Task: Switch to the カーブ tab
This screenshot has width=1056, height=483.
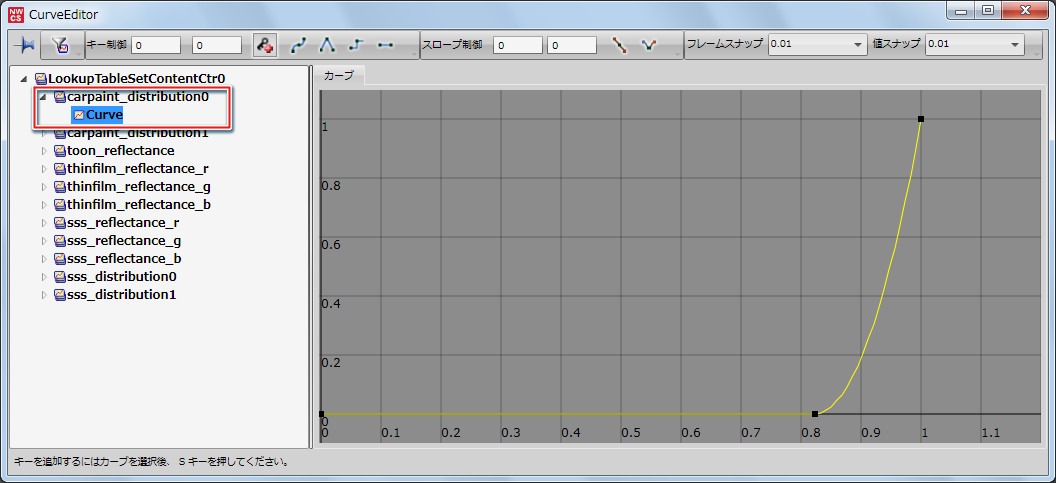Action: point(339,76)
